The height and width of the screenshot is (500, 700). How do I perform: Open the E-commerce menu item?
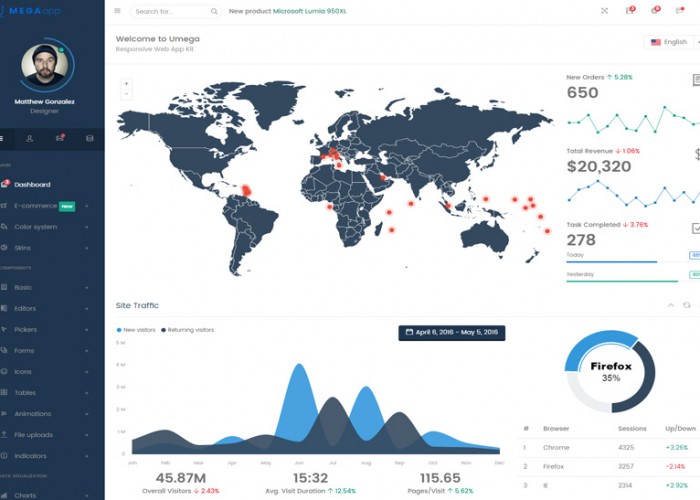36,206
